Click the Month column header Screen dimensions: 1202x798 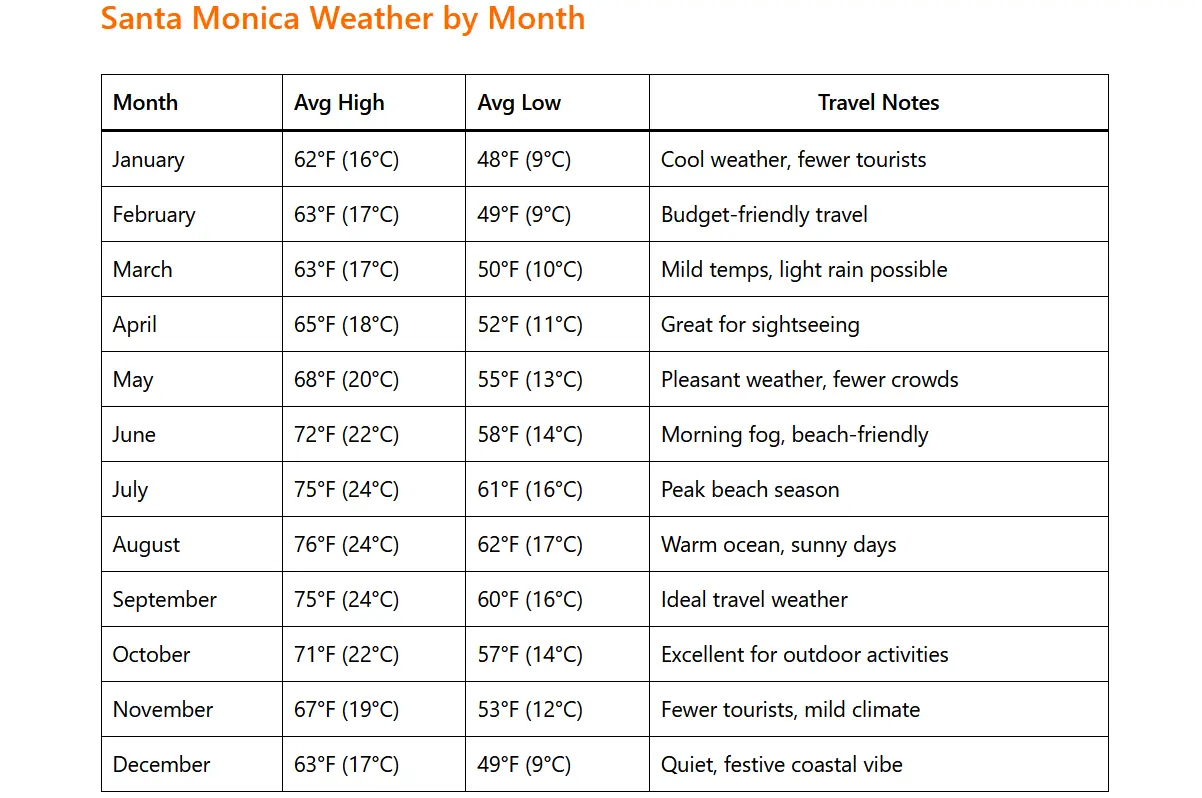pos(145,102)
